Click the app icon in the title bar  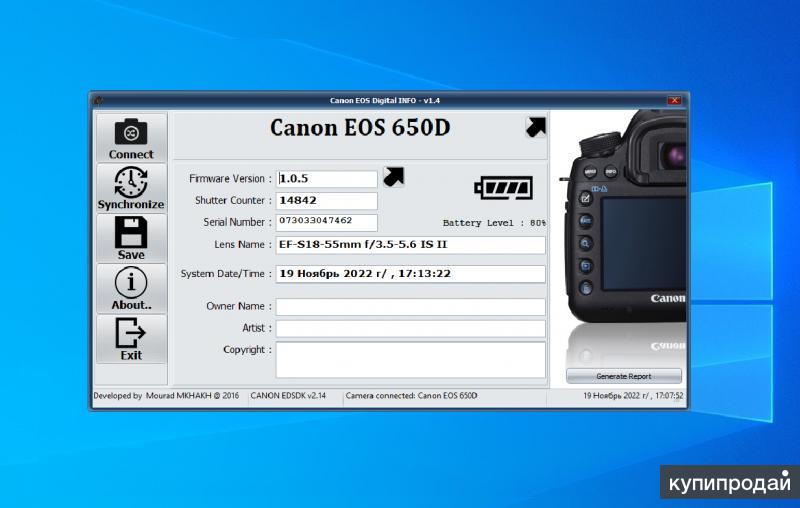98,100
